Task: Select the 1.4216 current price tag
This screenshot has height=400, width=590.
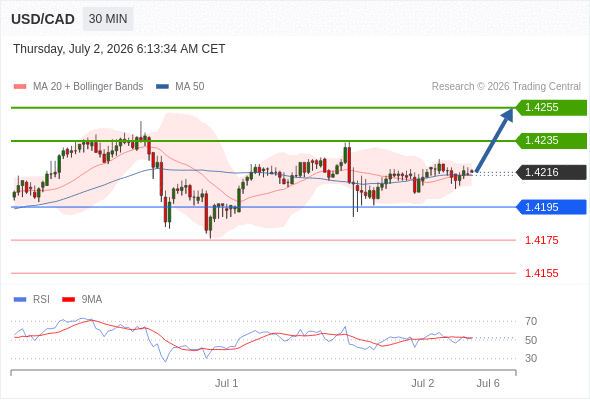Action: [551, 172]
